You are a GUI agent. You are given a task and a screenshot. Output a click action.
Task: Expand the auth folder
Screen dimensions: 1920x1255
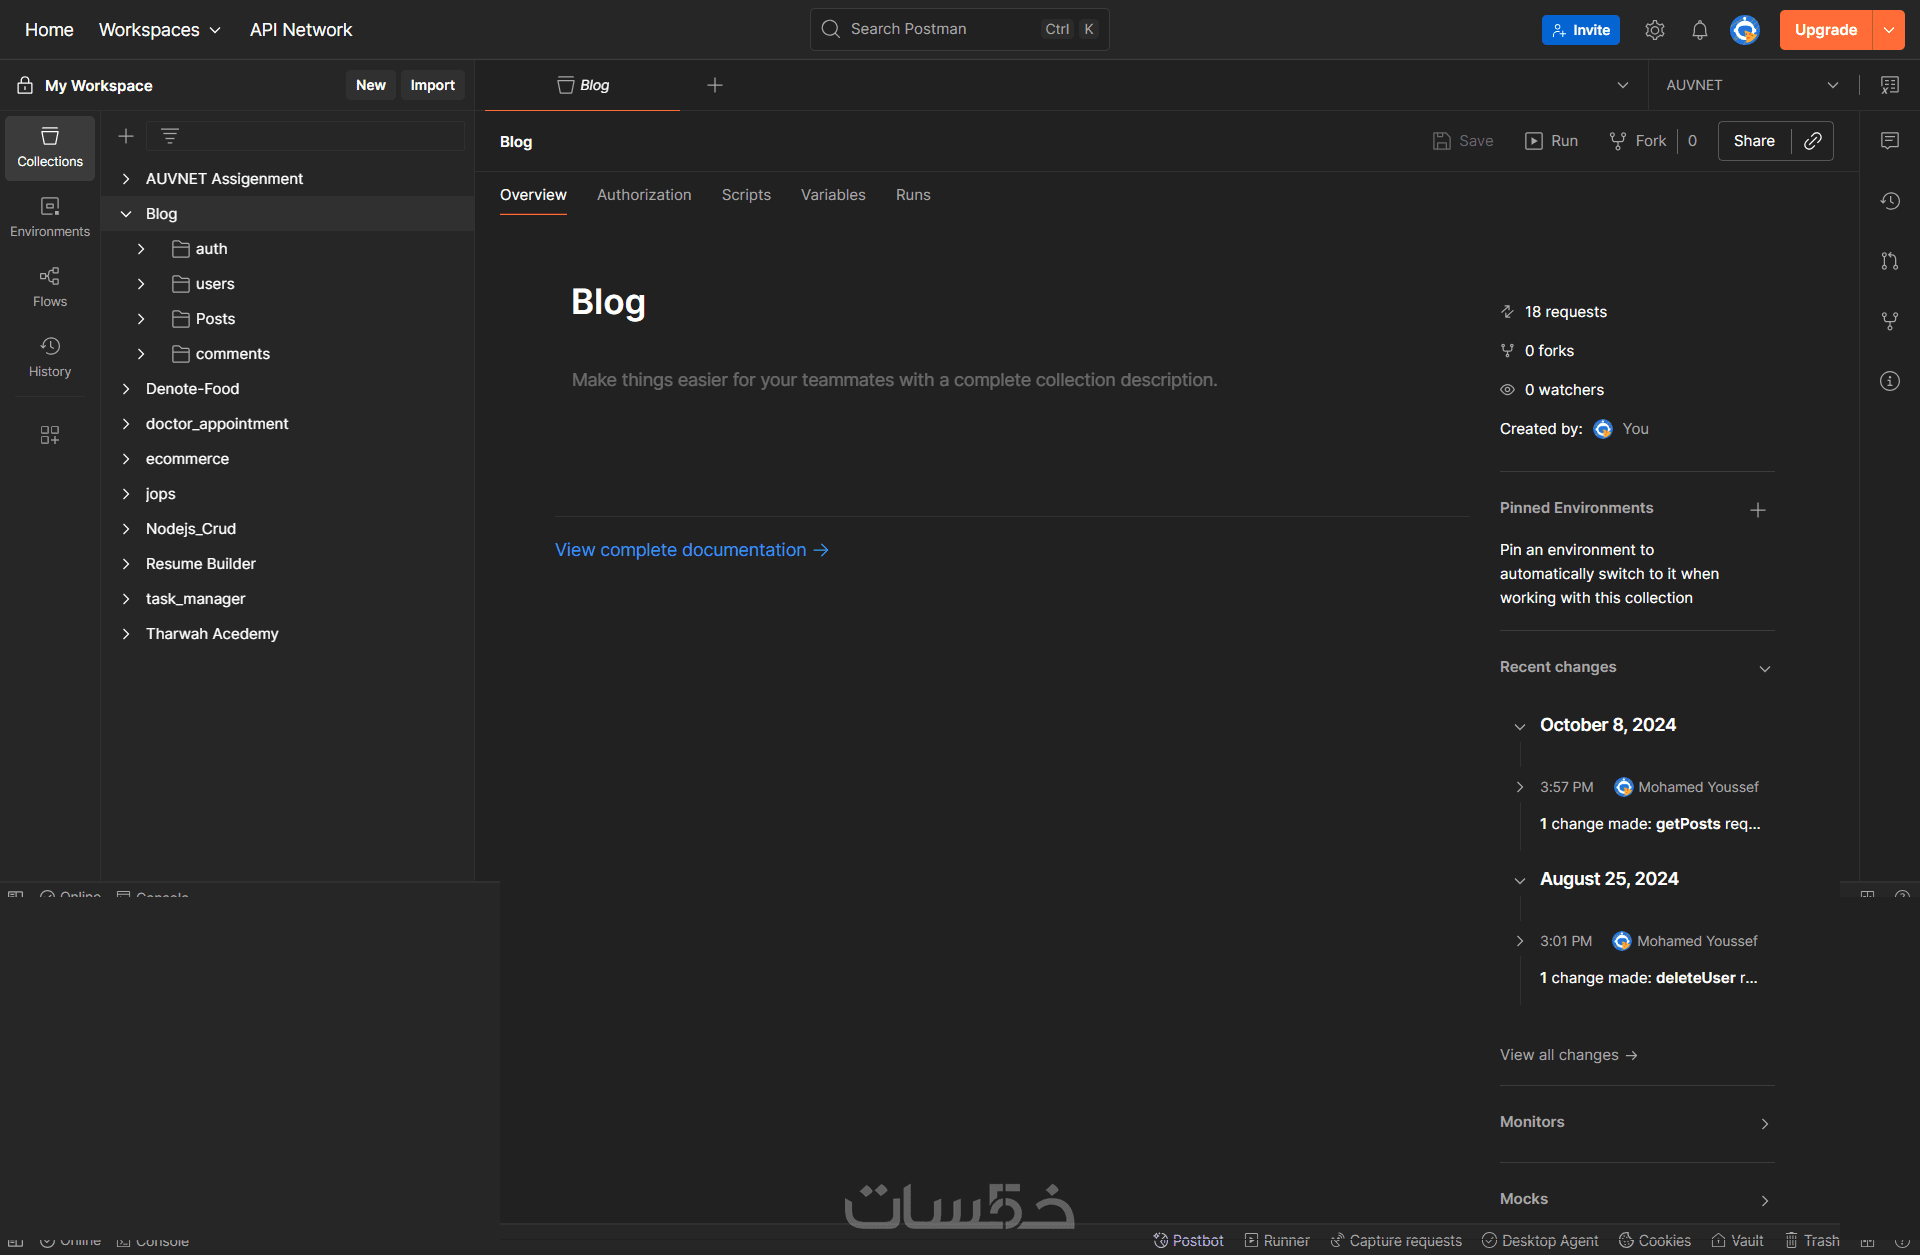click(x=141, y=249)
